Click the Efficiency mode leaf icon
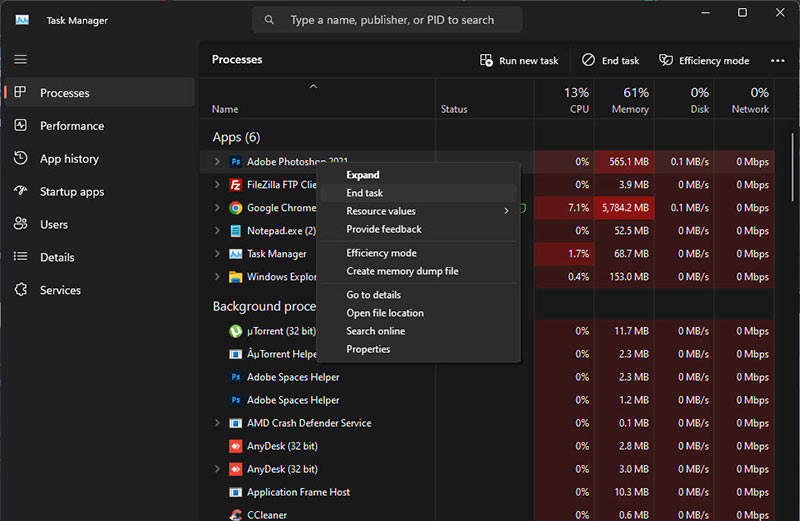 666,60
